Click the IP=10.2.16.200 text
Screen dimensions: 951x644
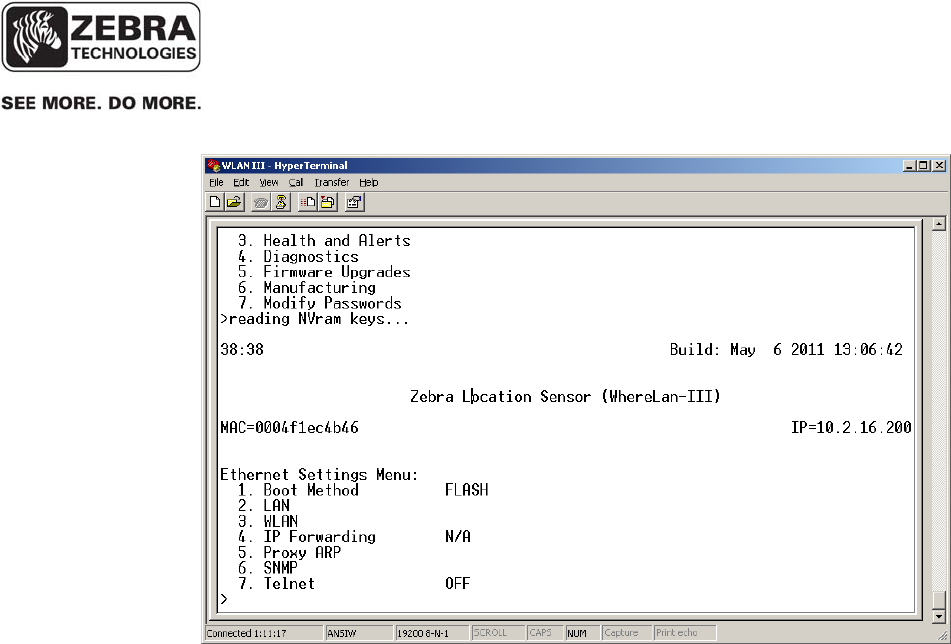pyautogui.click(x=851, y=428)
